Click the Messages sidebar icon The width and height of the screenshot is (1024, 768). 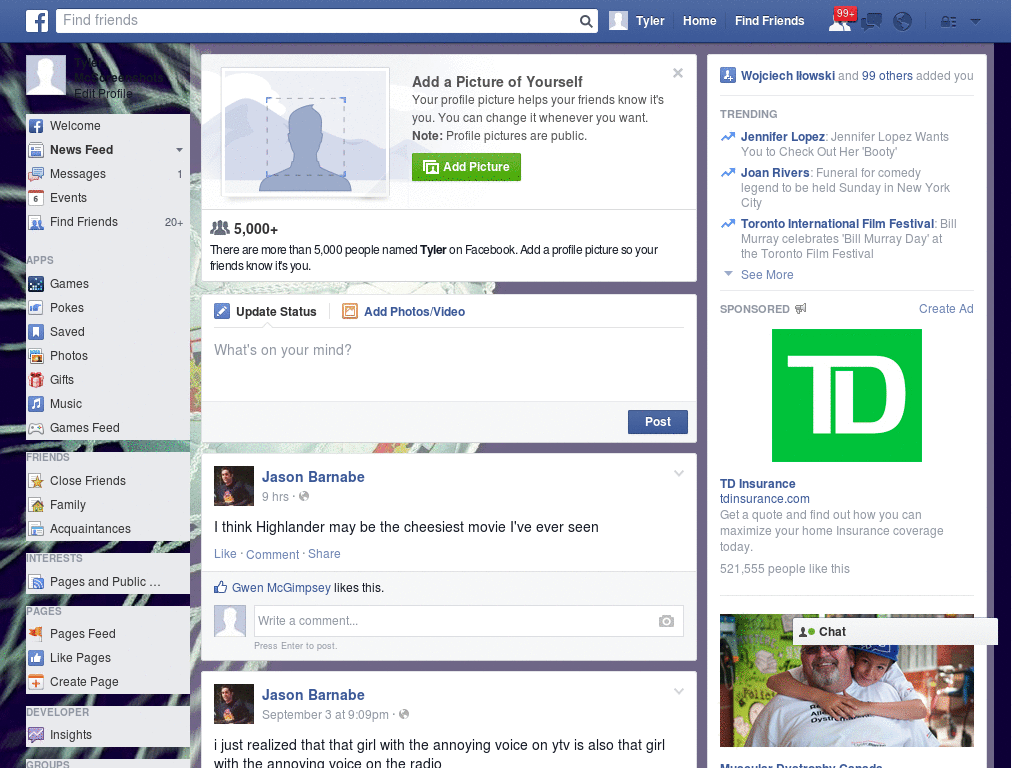click(36, 174)
